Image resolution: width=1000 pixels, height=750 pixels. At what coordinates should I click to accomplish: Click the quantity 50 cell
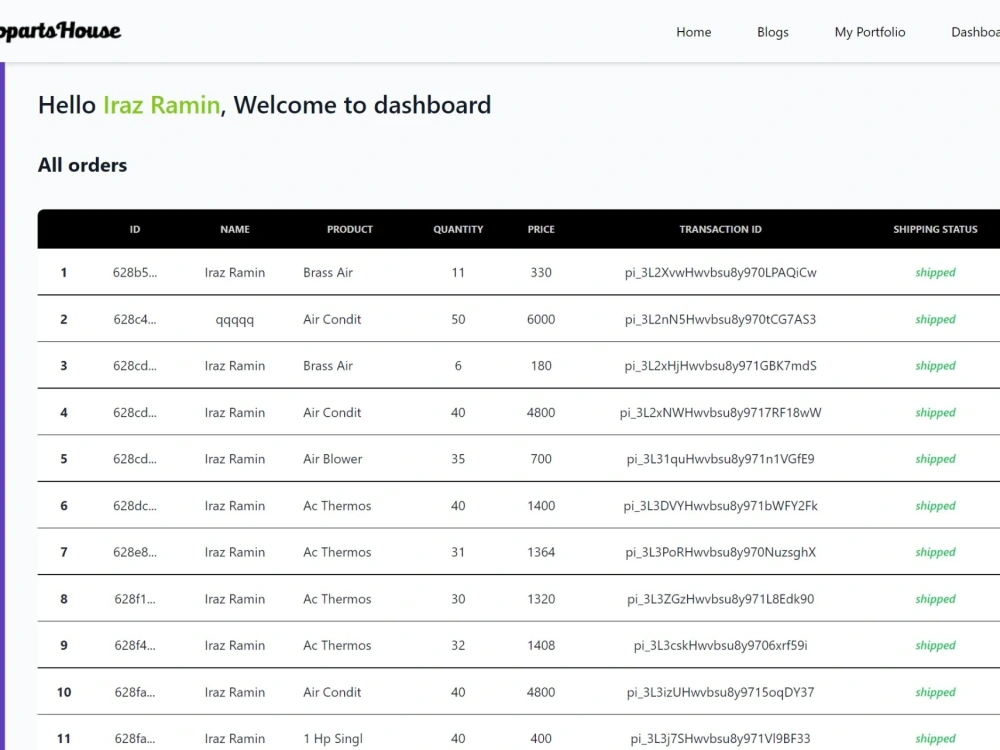(458, 319)
